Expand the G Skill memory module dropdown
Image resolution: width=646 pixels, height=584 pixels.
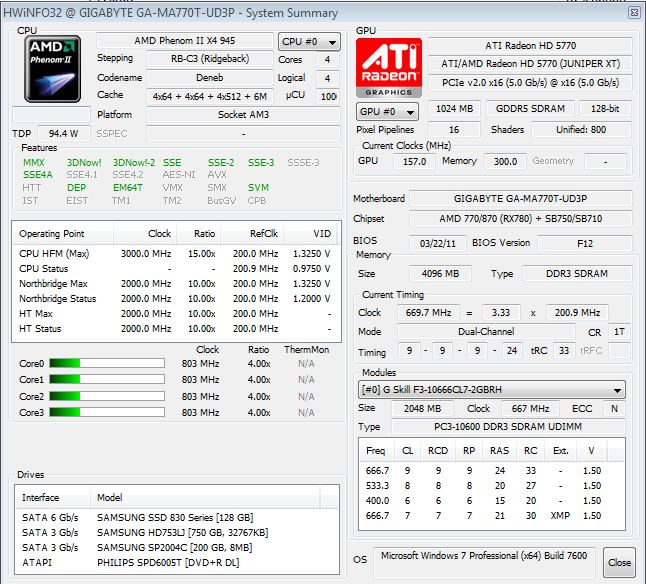pos(492,390)
